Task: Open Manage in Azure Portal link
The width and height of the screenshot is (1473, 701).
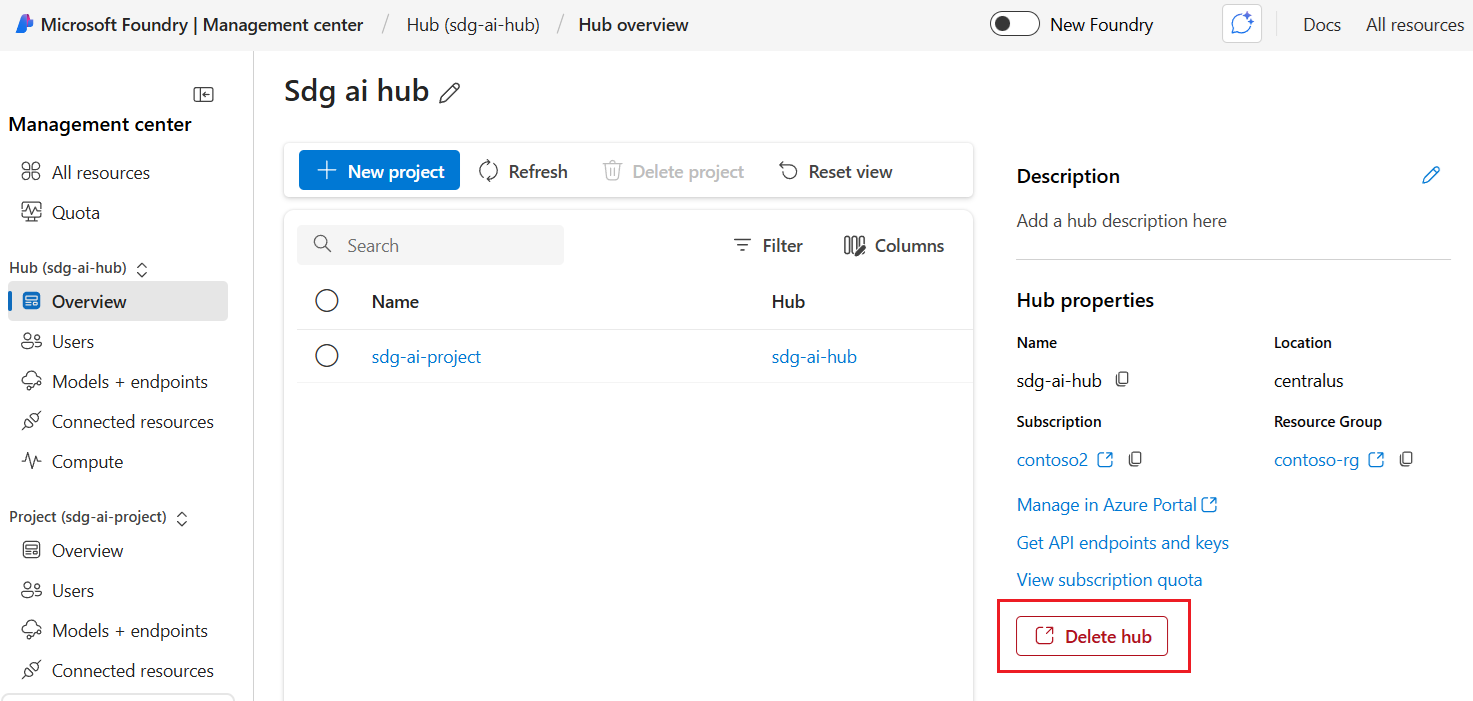Action: (x=1117, y=505)
